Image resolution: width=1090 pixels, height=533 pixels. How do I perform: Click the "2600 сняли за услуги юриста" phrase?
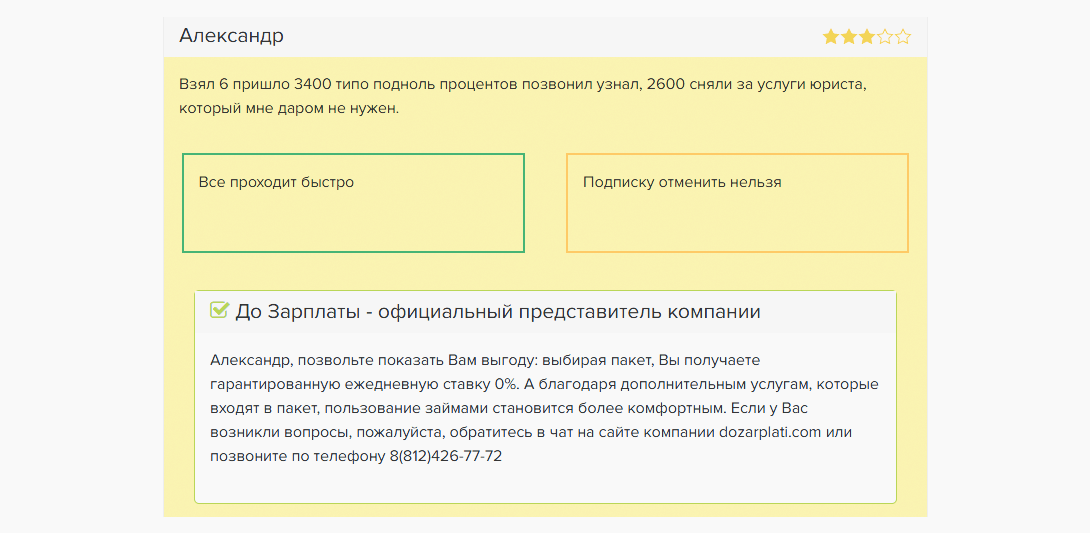tap(754, 85)
